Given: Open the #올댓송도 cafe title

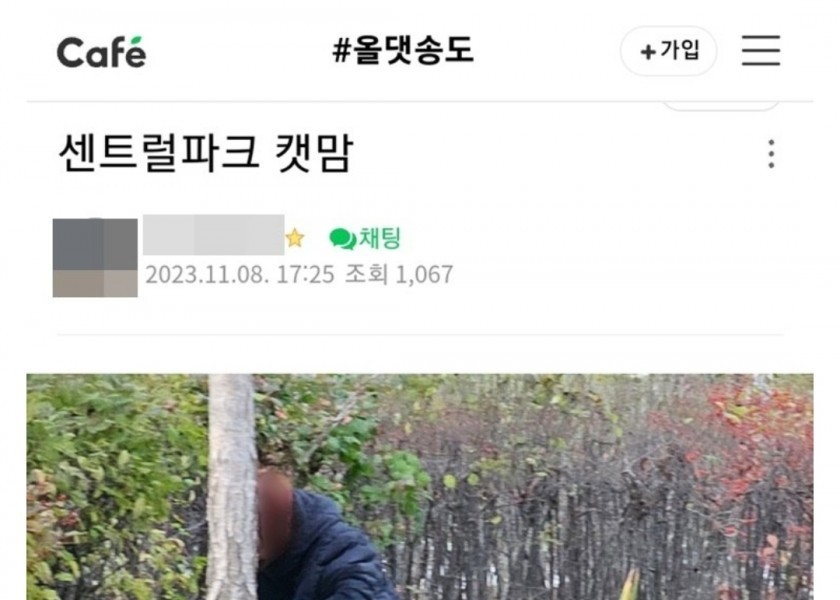Looking at the screenshot, I should point(403,50).
